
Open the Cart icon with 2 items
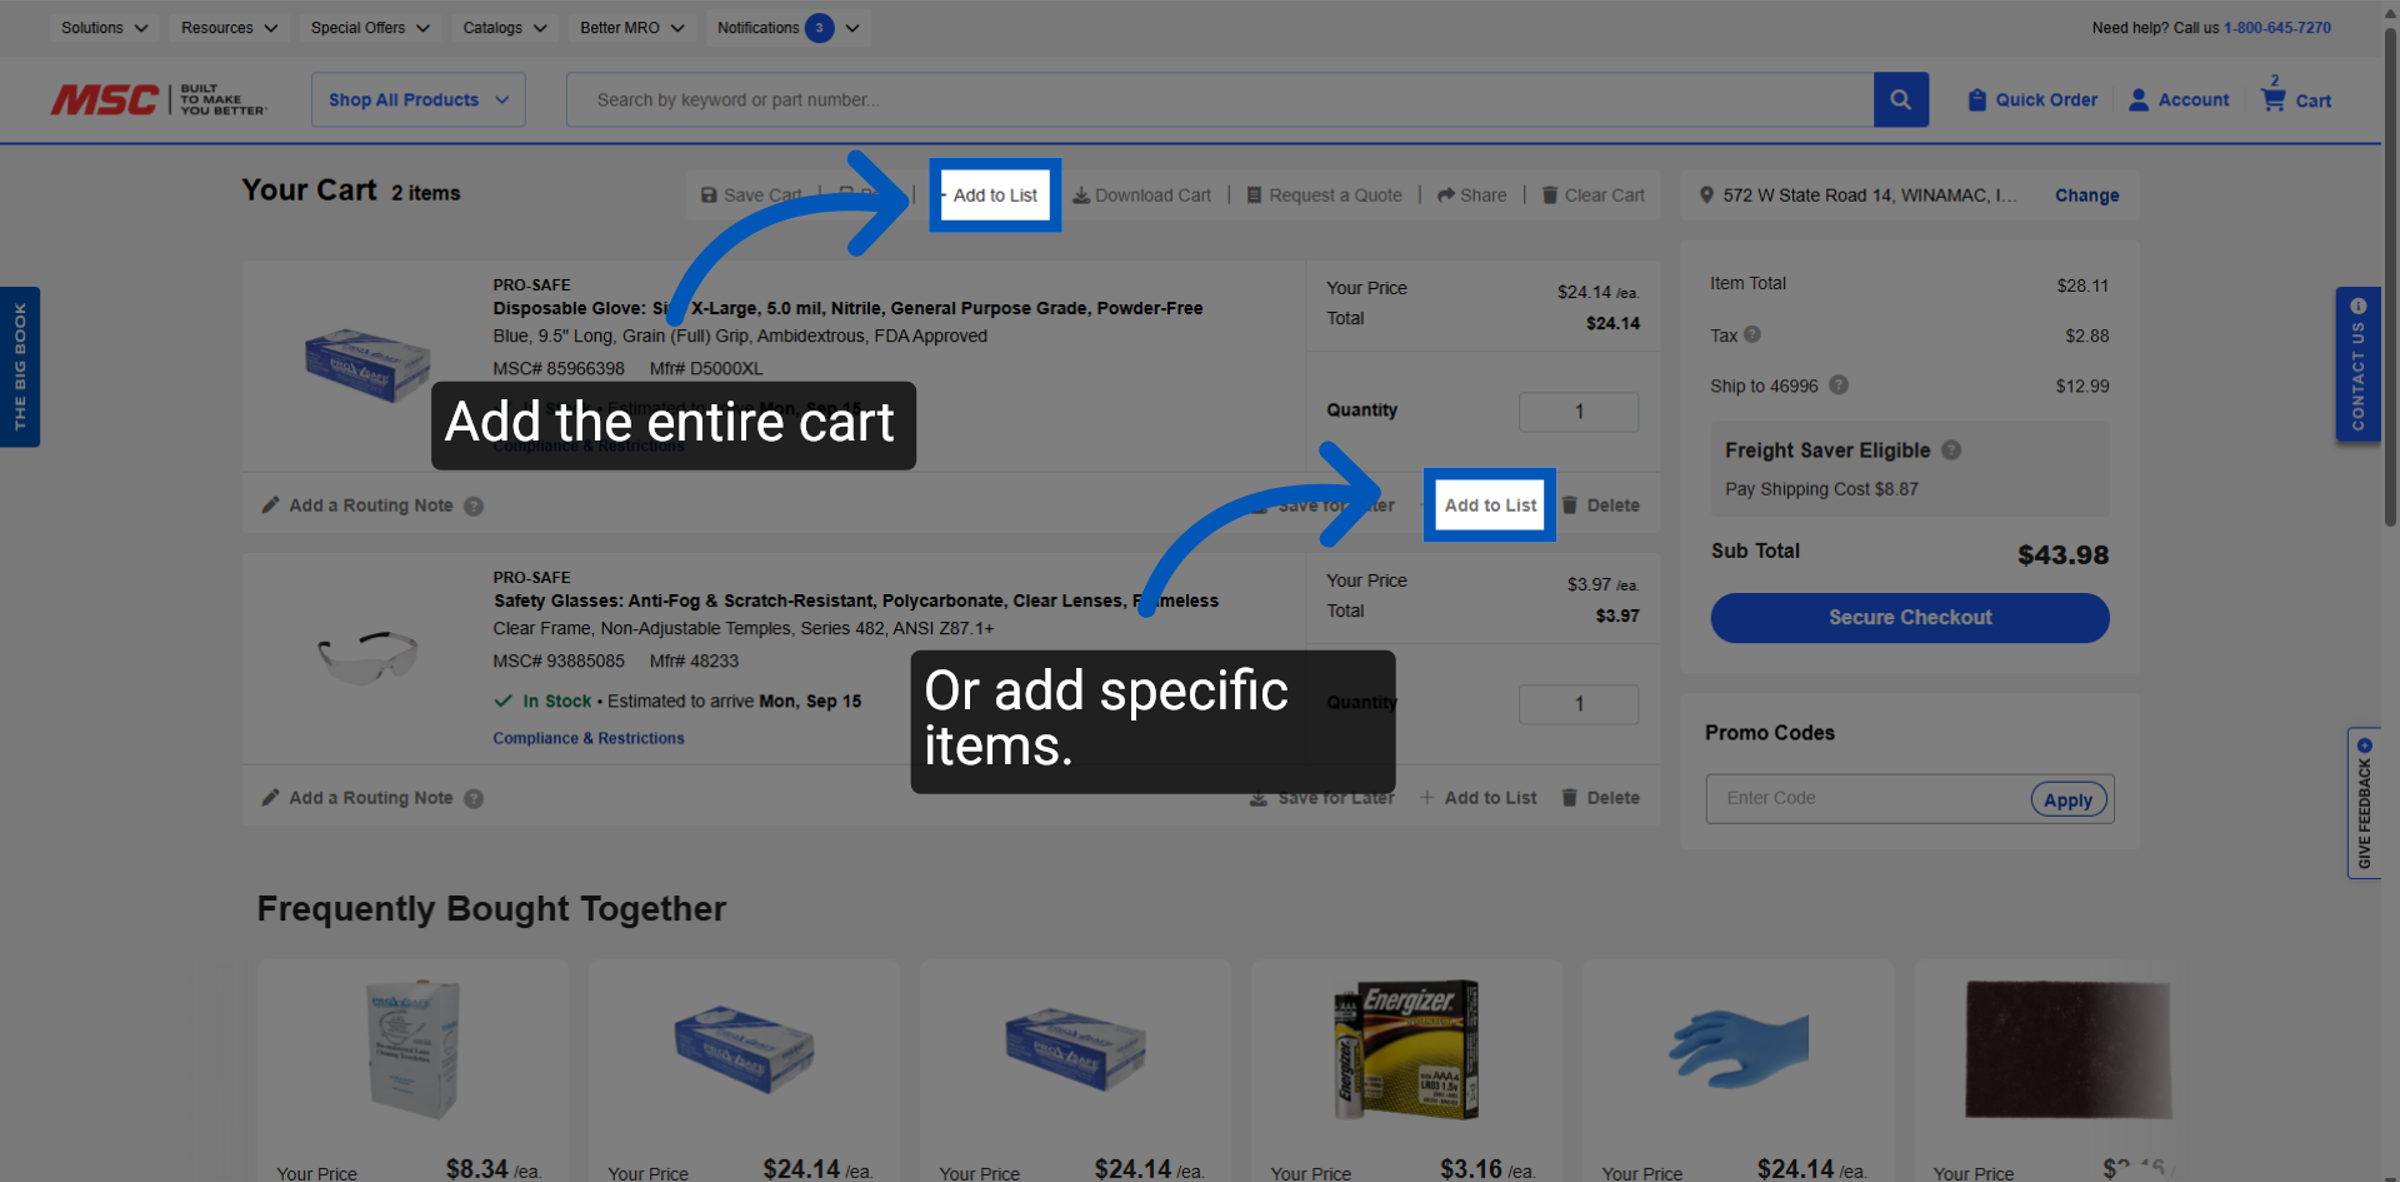click(x=2273, y=100)
